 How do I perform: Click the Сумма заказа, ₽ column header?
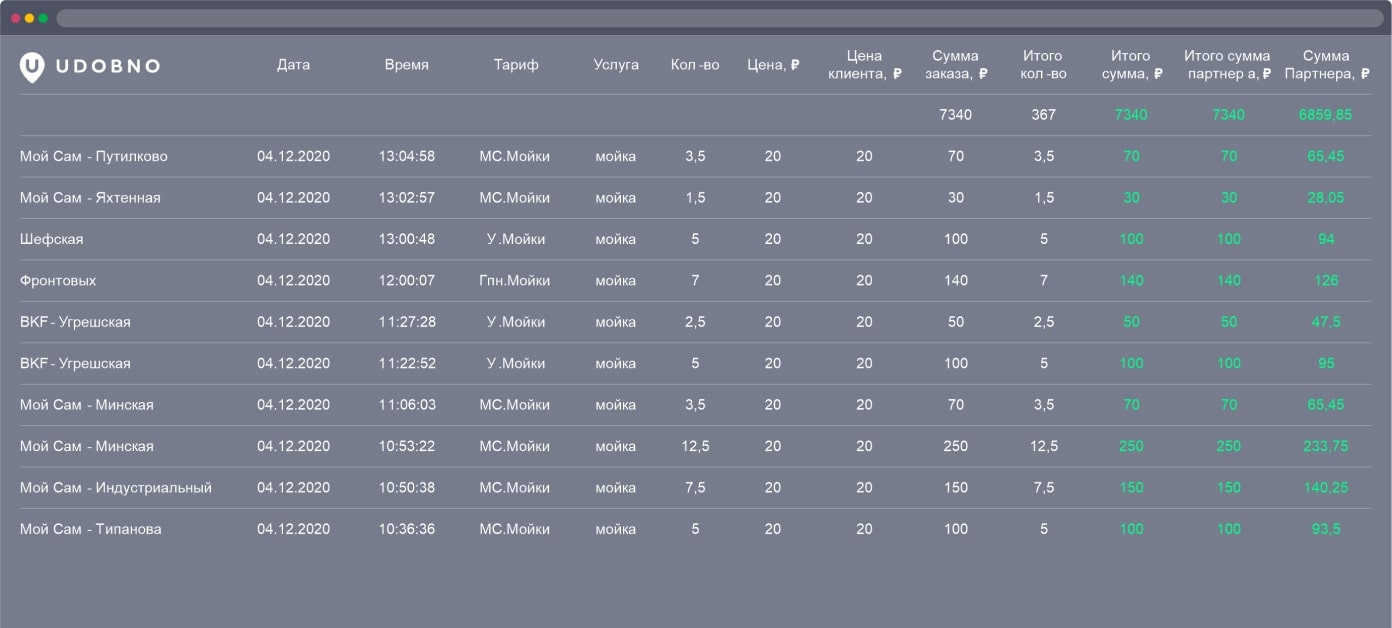coord(955,65)
